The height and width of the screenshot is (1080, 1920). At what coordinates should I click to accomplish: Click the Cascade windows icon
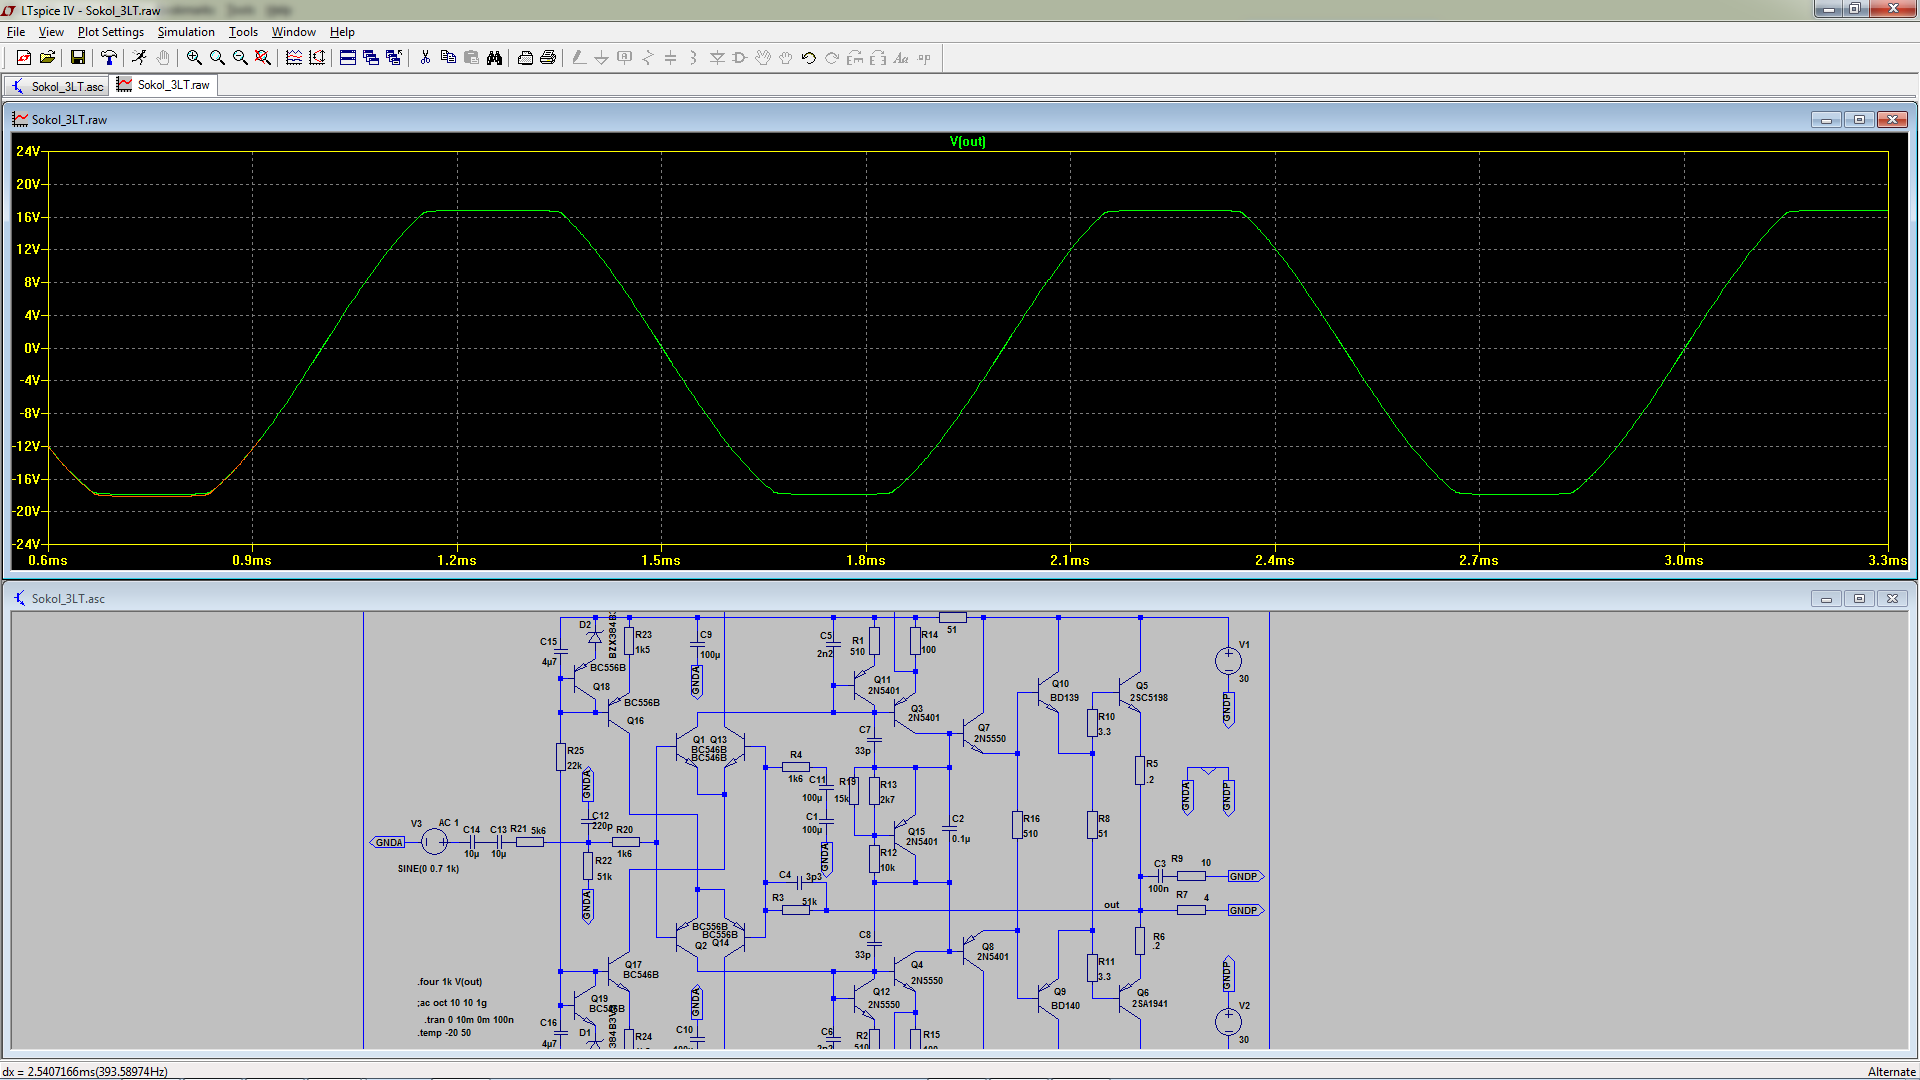point(371,58)
